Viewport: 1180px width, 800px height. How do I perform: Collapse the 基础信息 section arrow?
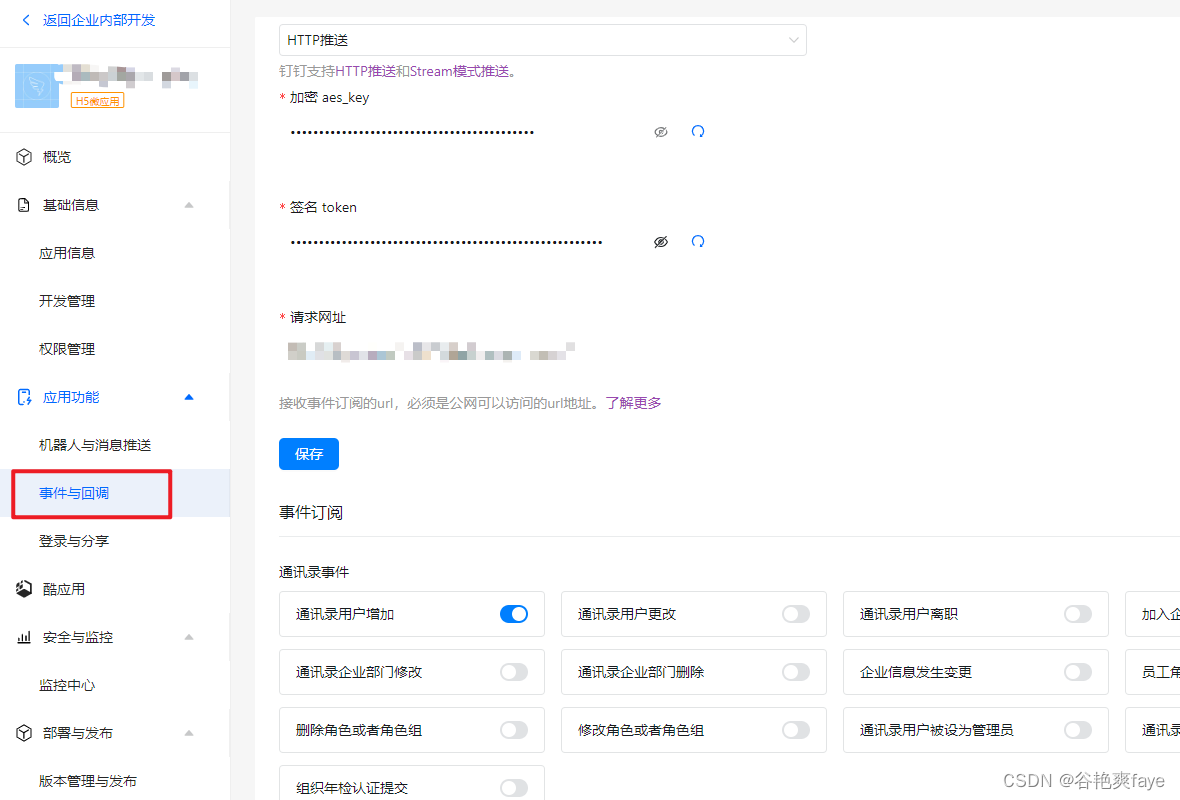coord(189,205)
